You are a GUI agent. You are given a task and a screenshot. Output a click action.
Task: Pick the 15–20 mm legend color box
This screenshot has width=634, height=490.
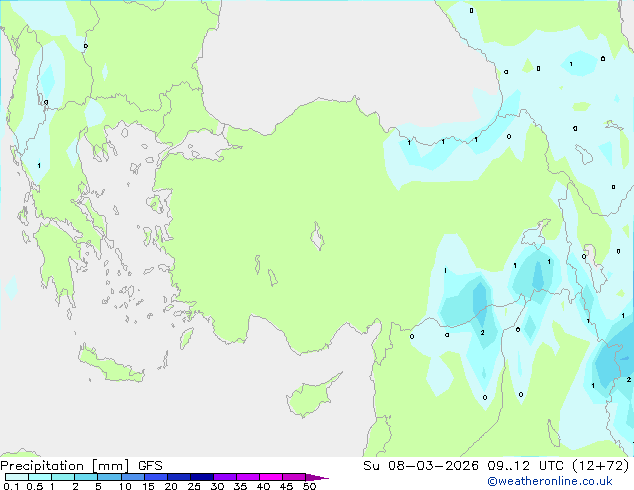[155, 477]
